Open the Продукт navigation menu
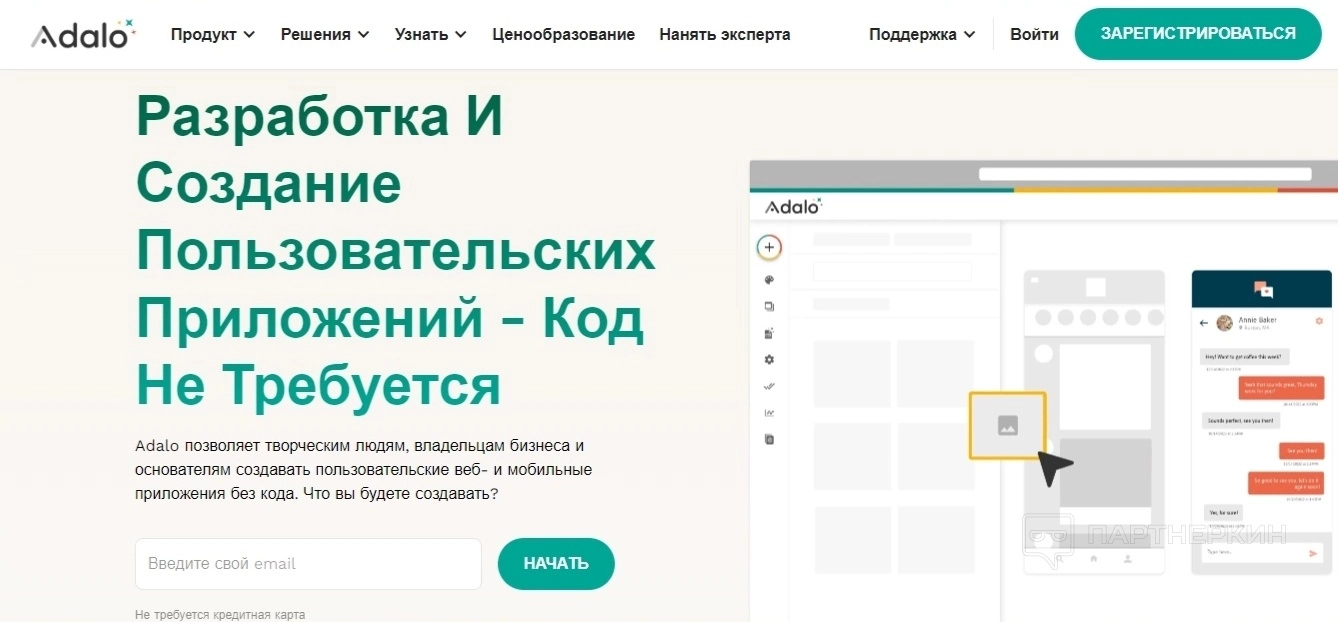The height and width of the screenshot is (622, 1338). (x=213, y=34)
